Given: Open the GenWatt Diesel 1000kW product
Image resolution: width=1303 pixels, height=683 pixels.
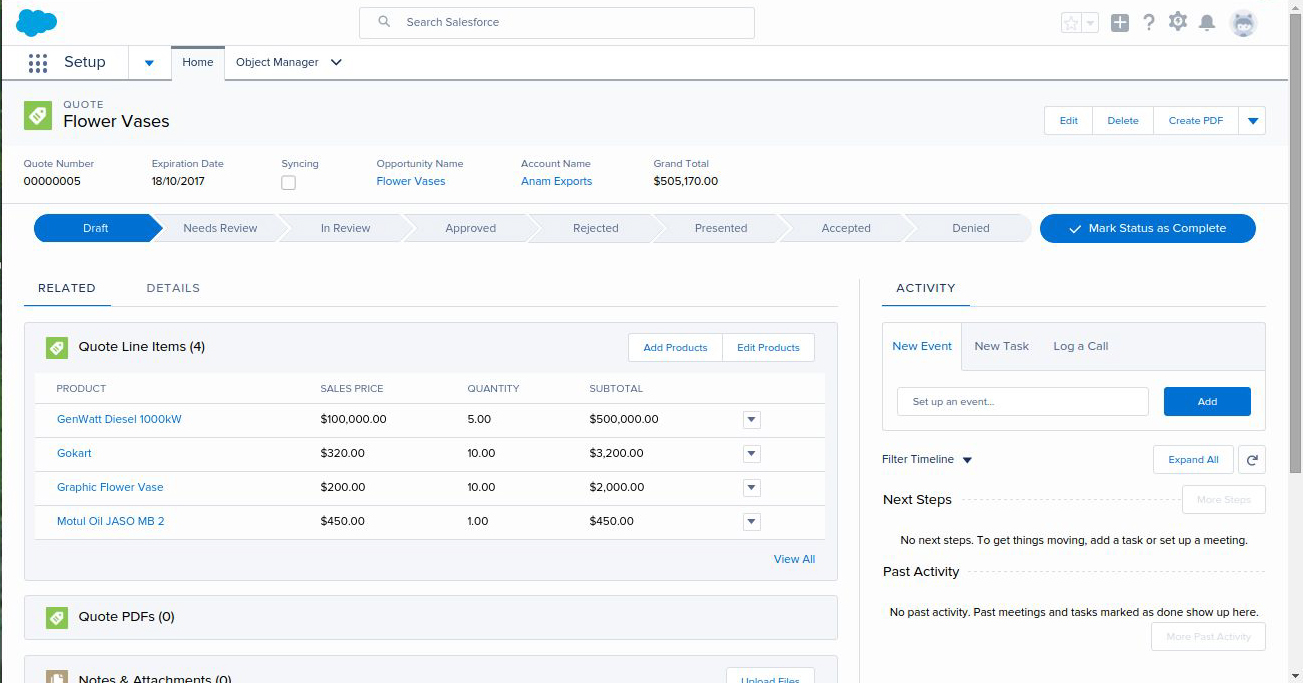Looking at the screenshot, I should (x=119, y=419).
